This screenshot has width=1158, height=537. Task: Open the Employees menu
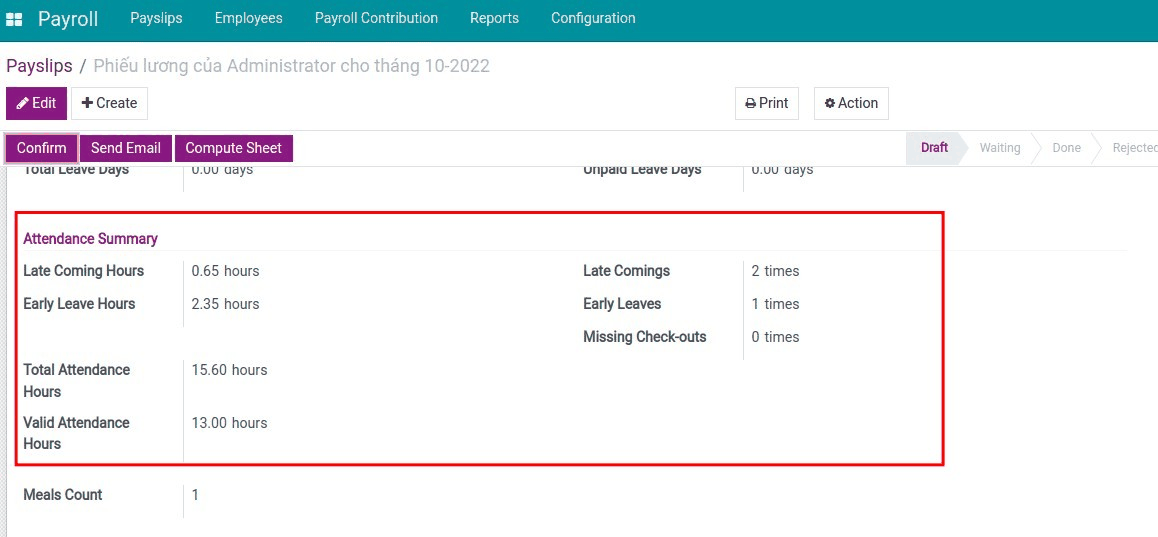coord(249,18)
